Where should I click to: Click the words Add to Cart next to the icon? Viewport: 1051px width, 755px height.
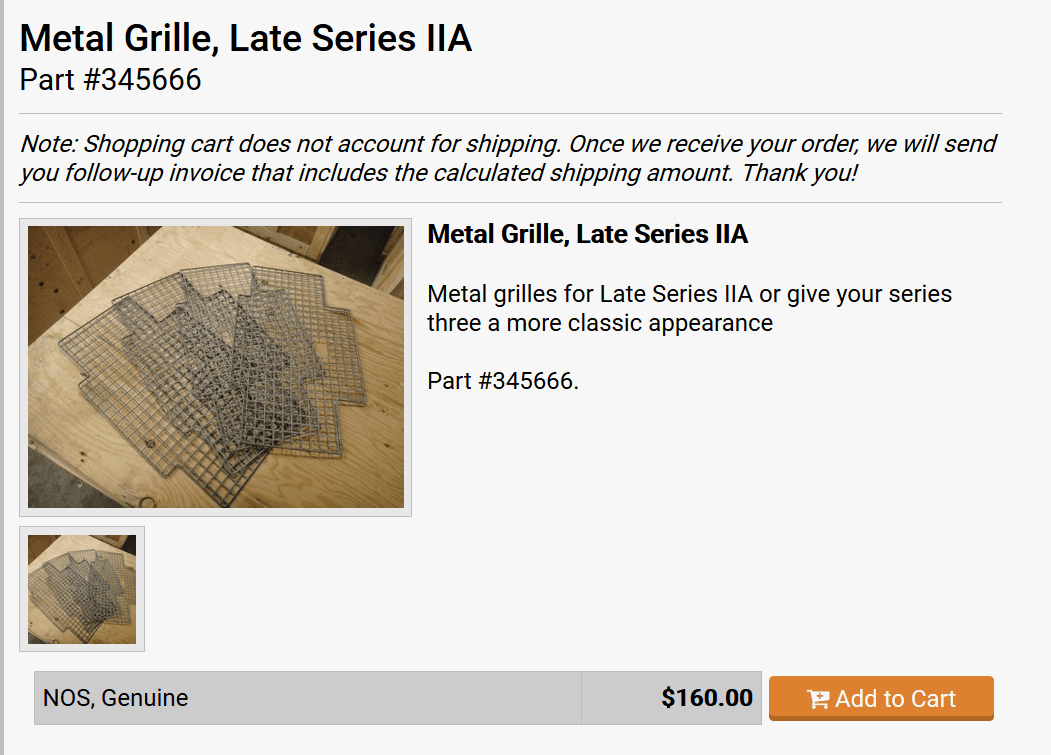click(x=895, y=699)
